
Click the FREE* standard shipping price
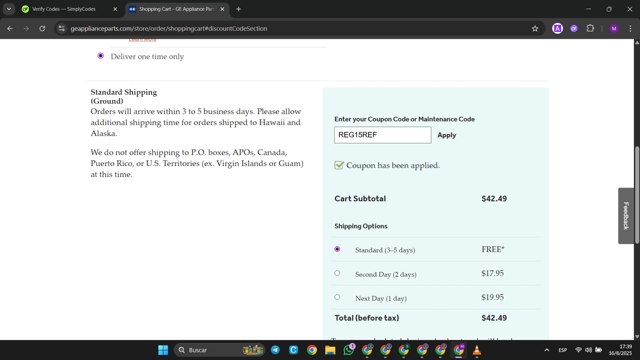point(493,249)
